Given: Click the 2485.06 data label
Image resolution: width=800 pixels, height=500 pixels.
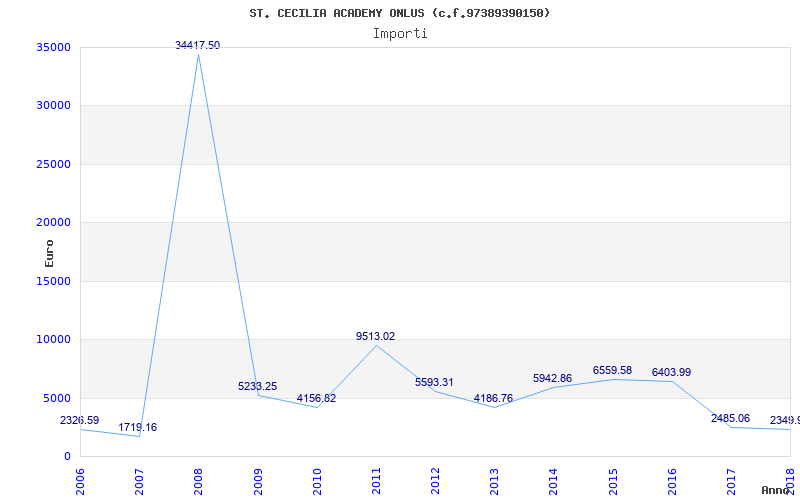Looking at the screenshot, I should (731, 419).
